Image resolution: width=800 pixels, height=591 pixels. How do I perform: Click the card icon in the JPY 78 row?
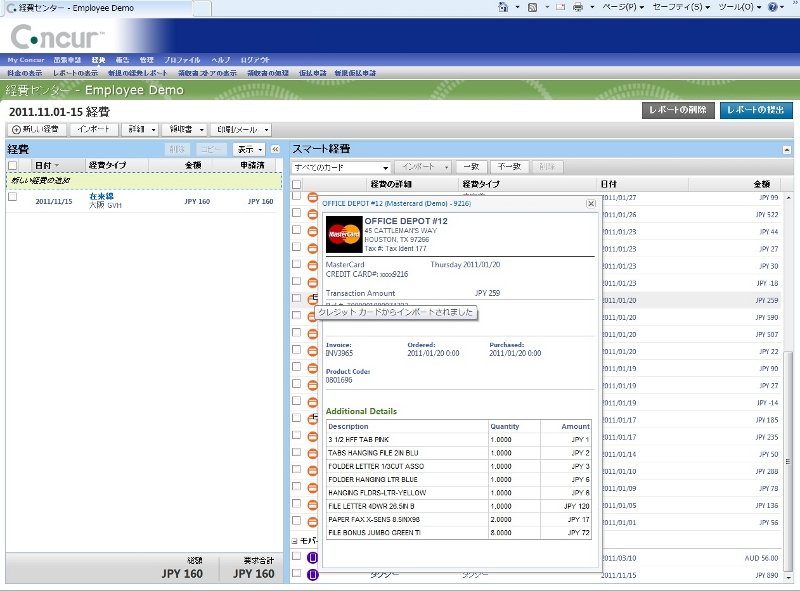click(x=313, y=488)
